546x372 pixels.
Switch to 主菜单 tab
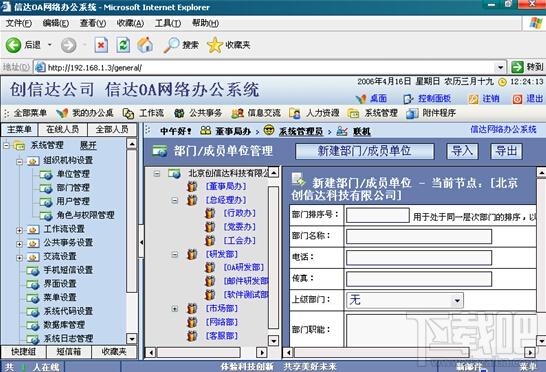click(x=19, y=130)
